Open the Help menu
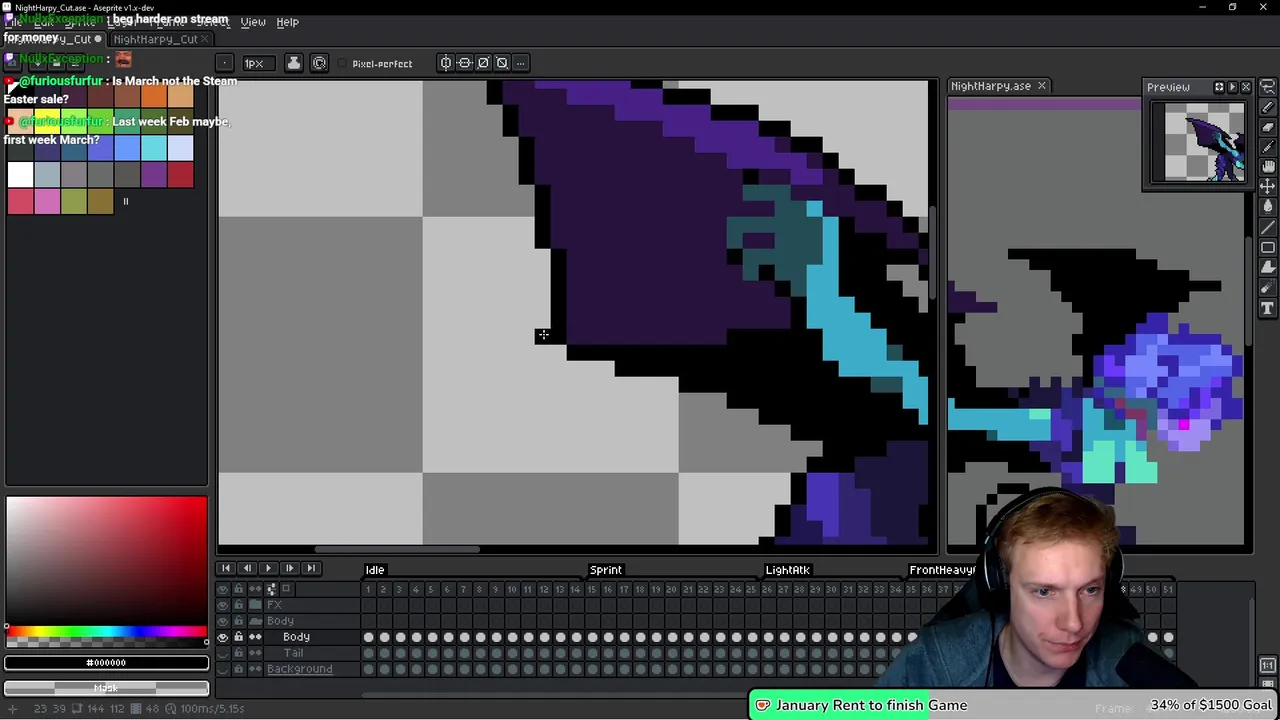The width and height of the screenshot is (1280, 720). (x=287, y=22)
